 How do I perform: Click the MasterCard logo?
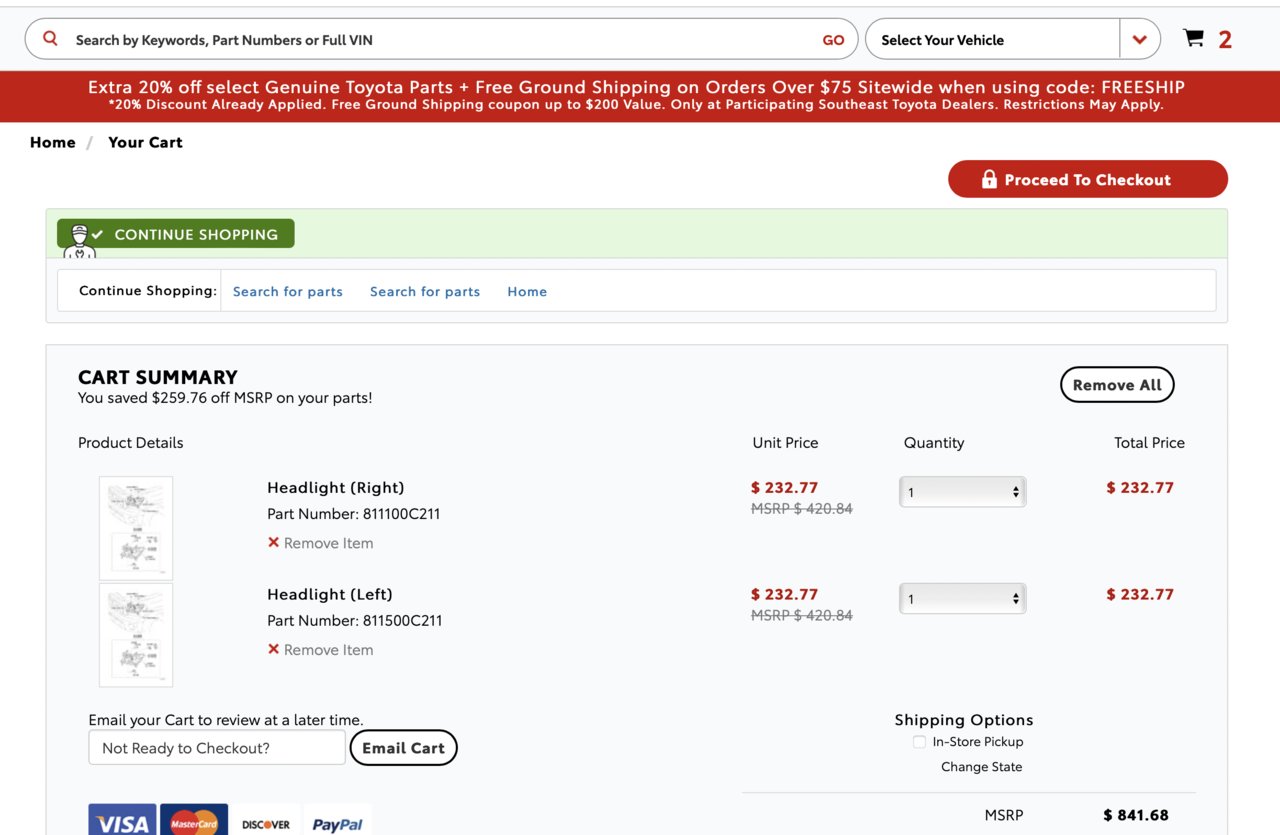click(x=194, y=821)
